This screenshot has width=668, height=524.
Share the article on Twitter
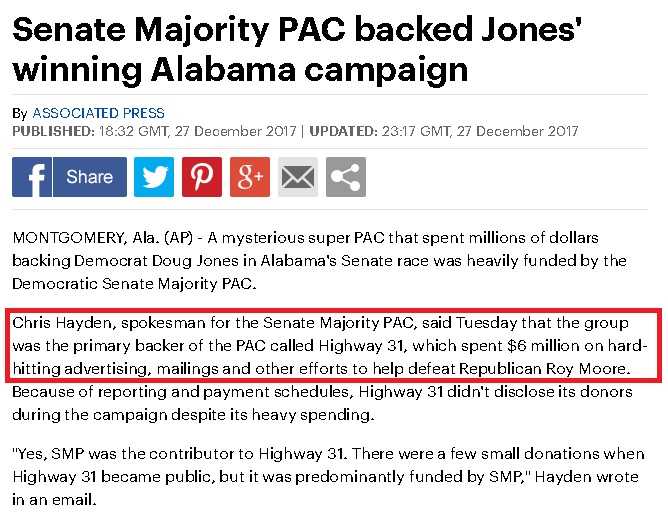[153, 177]
